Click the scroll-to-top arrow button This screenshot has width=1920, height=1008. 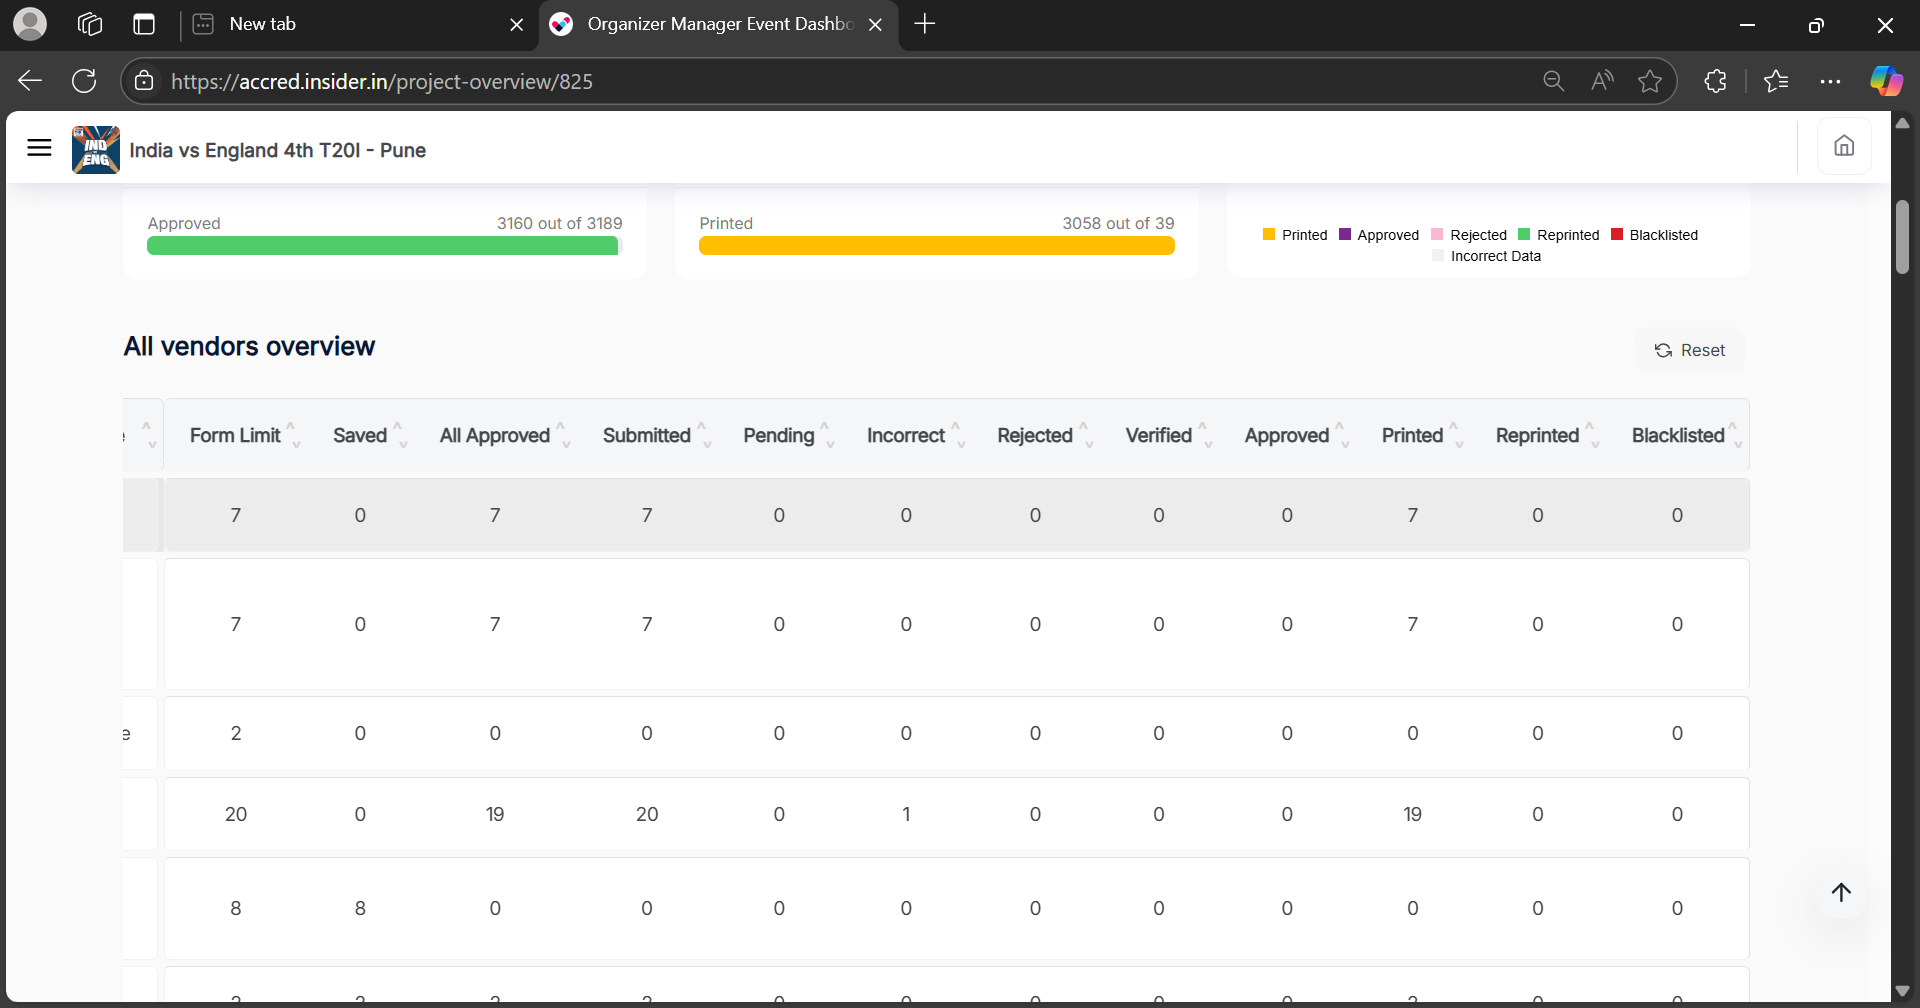coord(1841,892)
